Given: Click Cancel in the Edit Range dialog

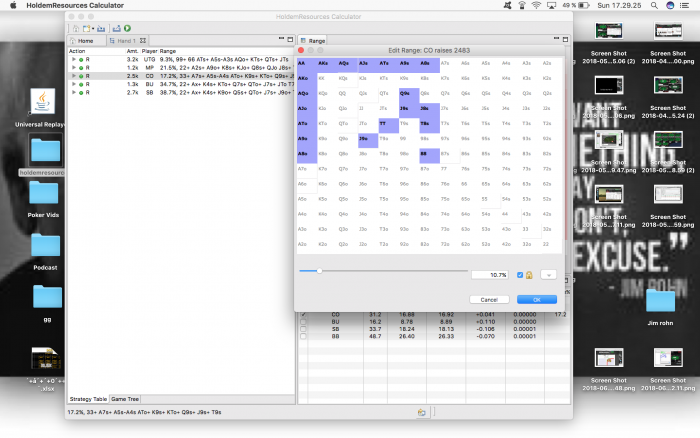Looking at the screenshot, I should pos(489,300).
